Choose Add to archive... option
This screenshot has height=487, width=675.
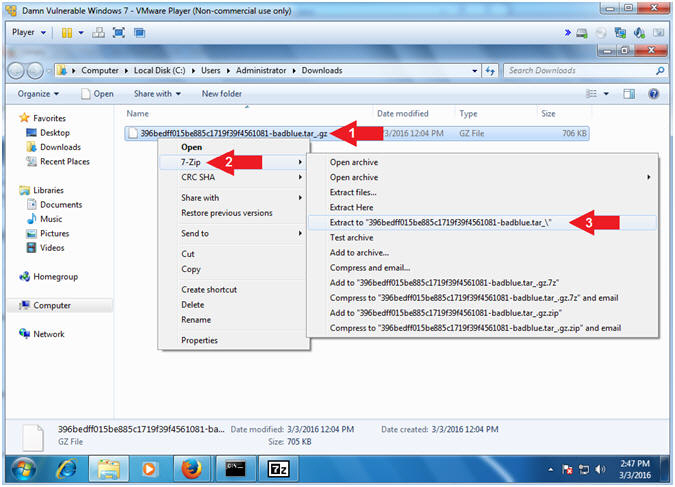[x=359, y=253]
